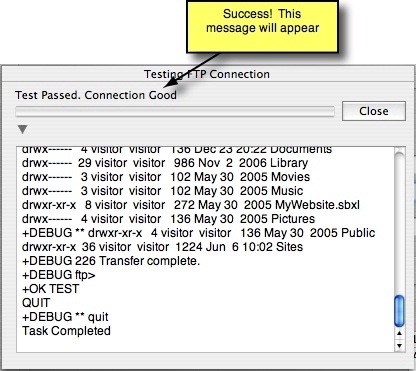
Task: Click the 'QUIT' log line
Action: click(36, 303)
